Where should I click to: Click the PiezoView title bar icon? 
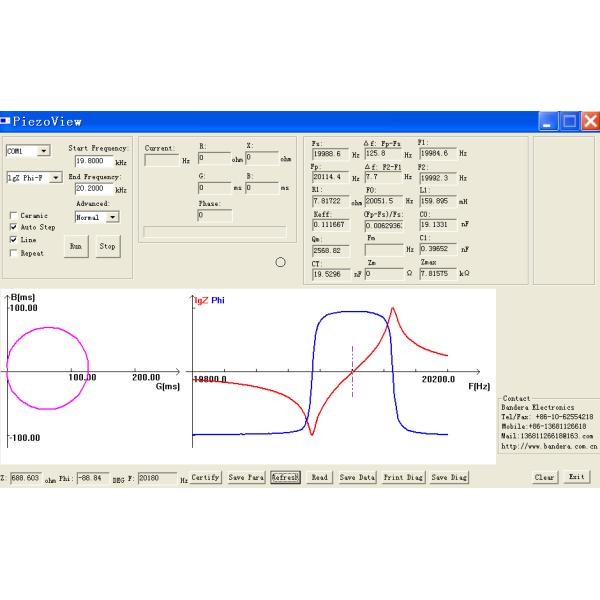(6, 122)
